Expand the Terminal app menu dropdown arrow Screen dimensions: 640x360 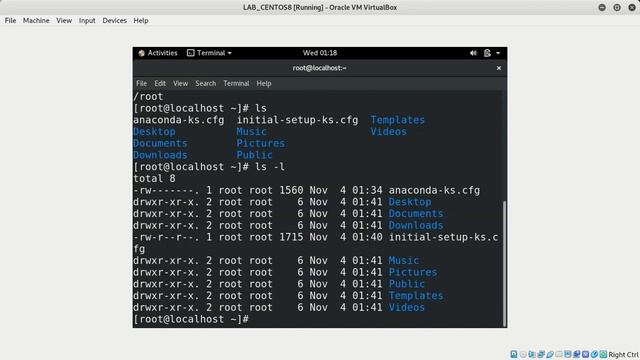(229, 53)
